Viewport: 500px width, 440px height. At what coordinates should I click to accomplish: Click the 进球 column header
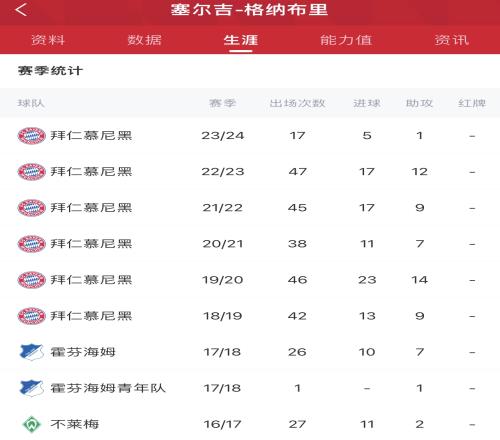point(367,103)
